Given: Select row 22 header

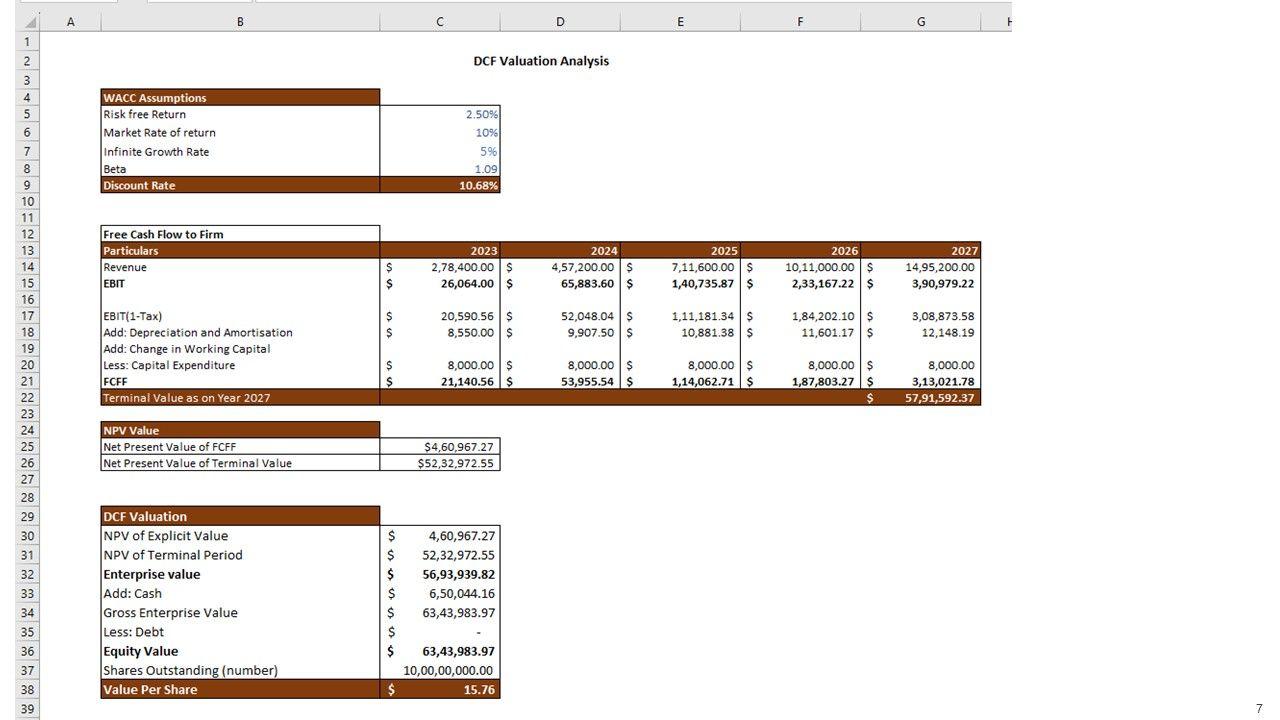Looking at the screenshot, I should (28, 397).
